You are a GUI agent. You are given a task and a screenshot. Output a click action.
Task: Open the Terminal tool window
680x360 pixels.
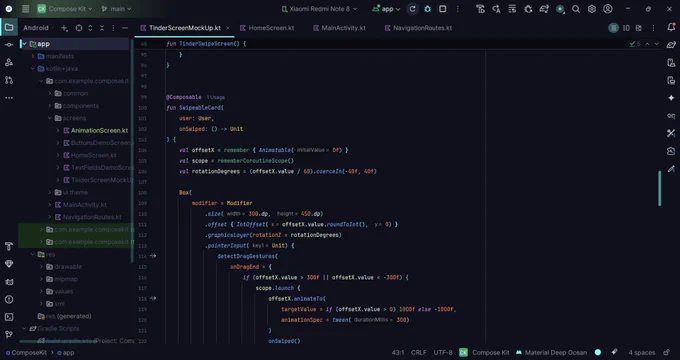(9, 317)
